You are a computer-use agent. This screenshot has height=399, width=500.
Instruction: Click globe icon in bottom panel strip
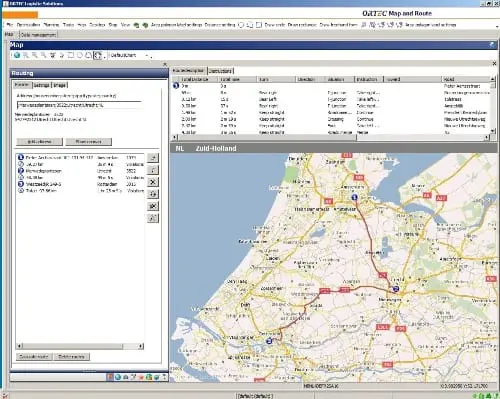[x=118, y=377]
